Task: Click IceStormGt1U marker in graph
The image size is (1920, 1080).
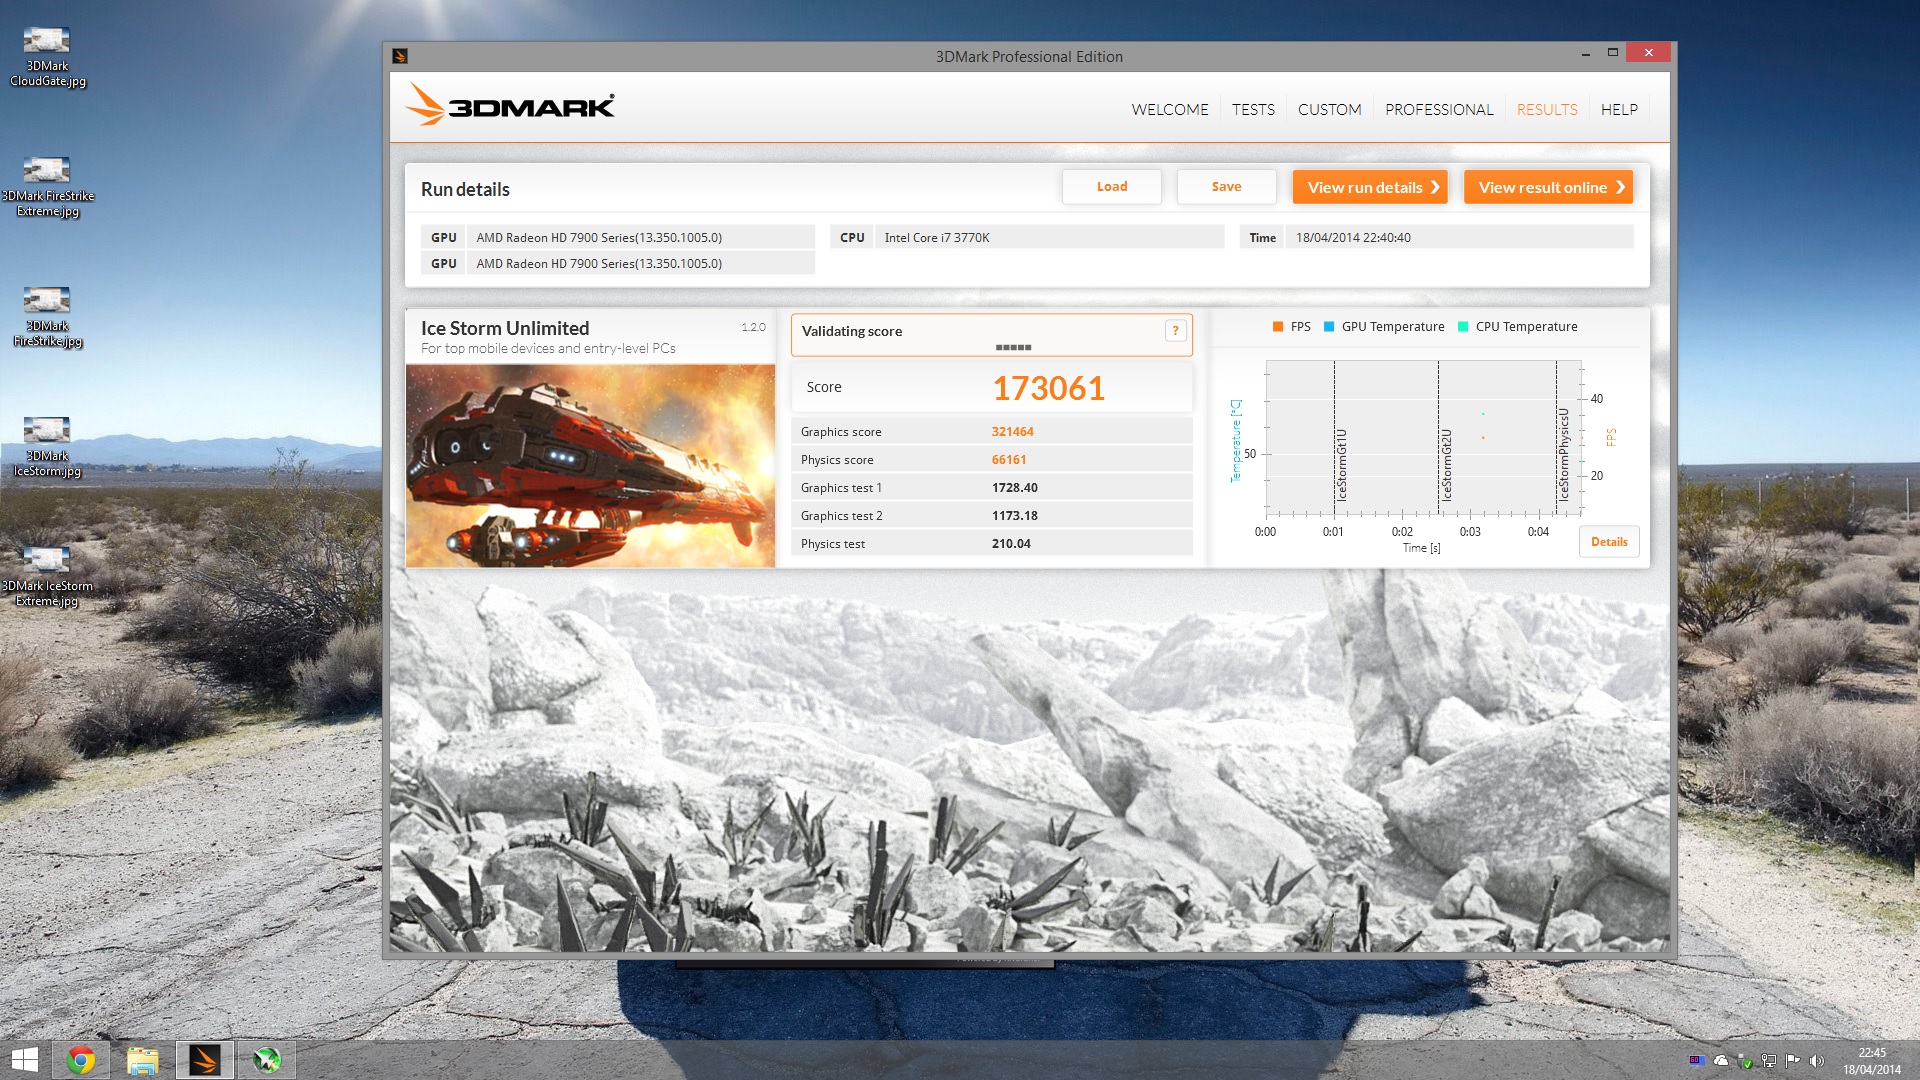Action: point(1342,465)
